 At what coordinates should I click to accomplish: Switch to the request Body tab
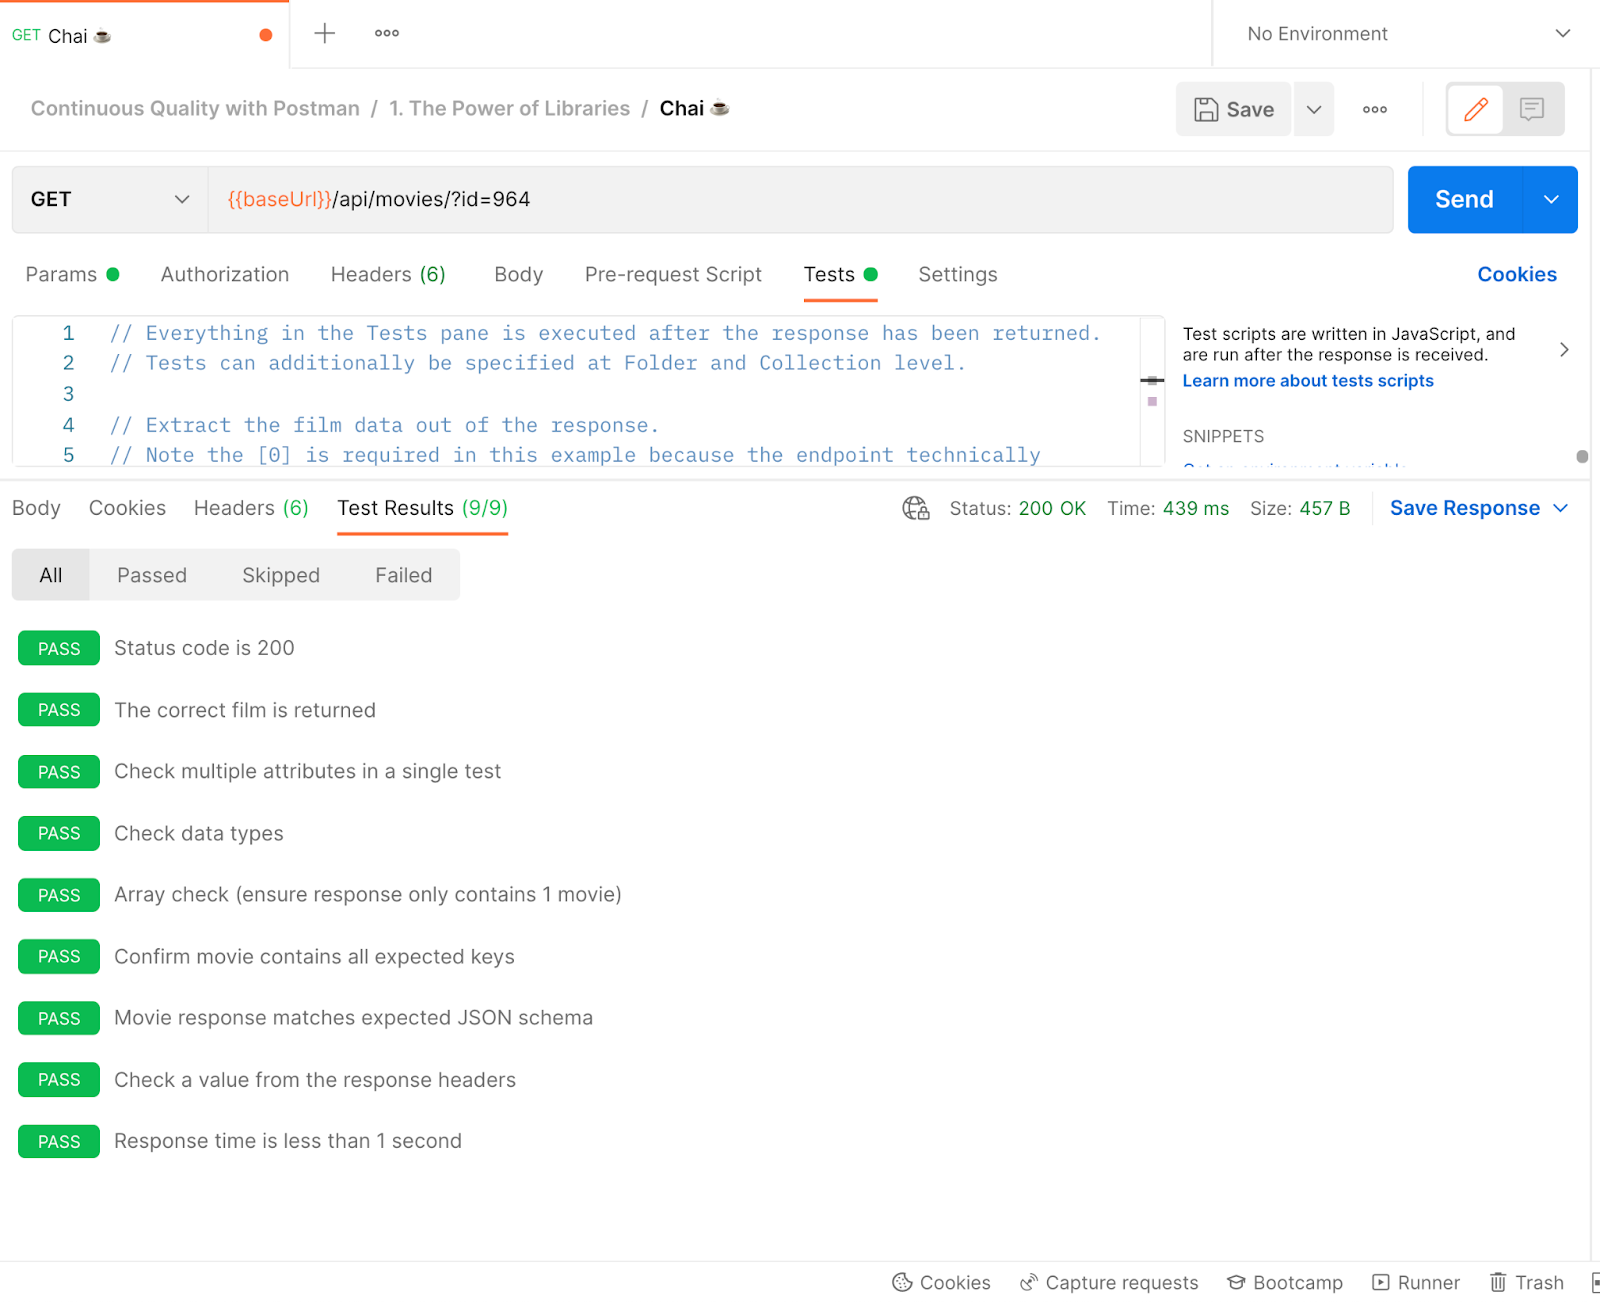point(518,274)
